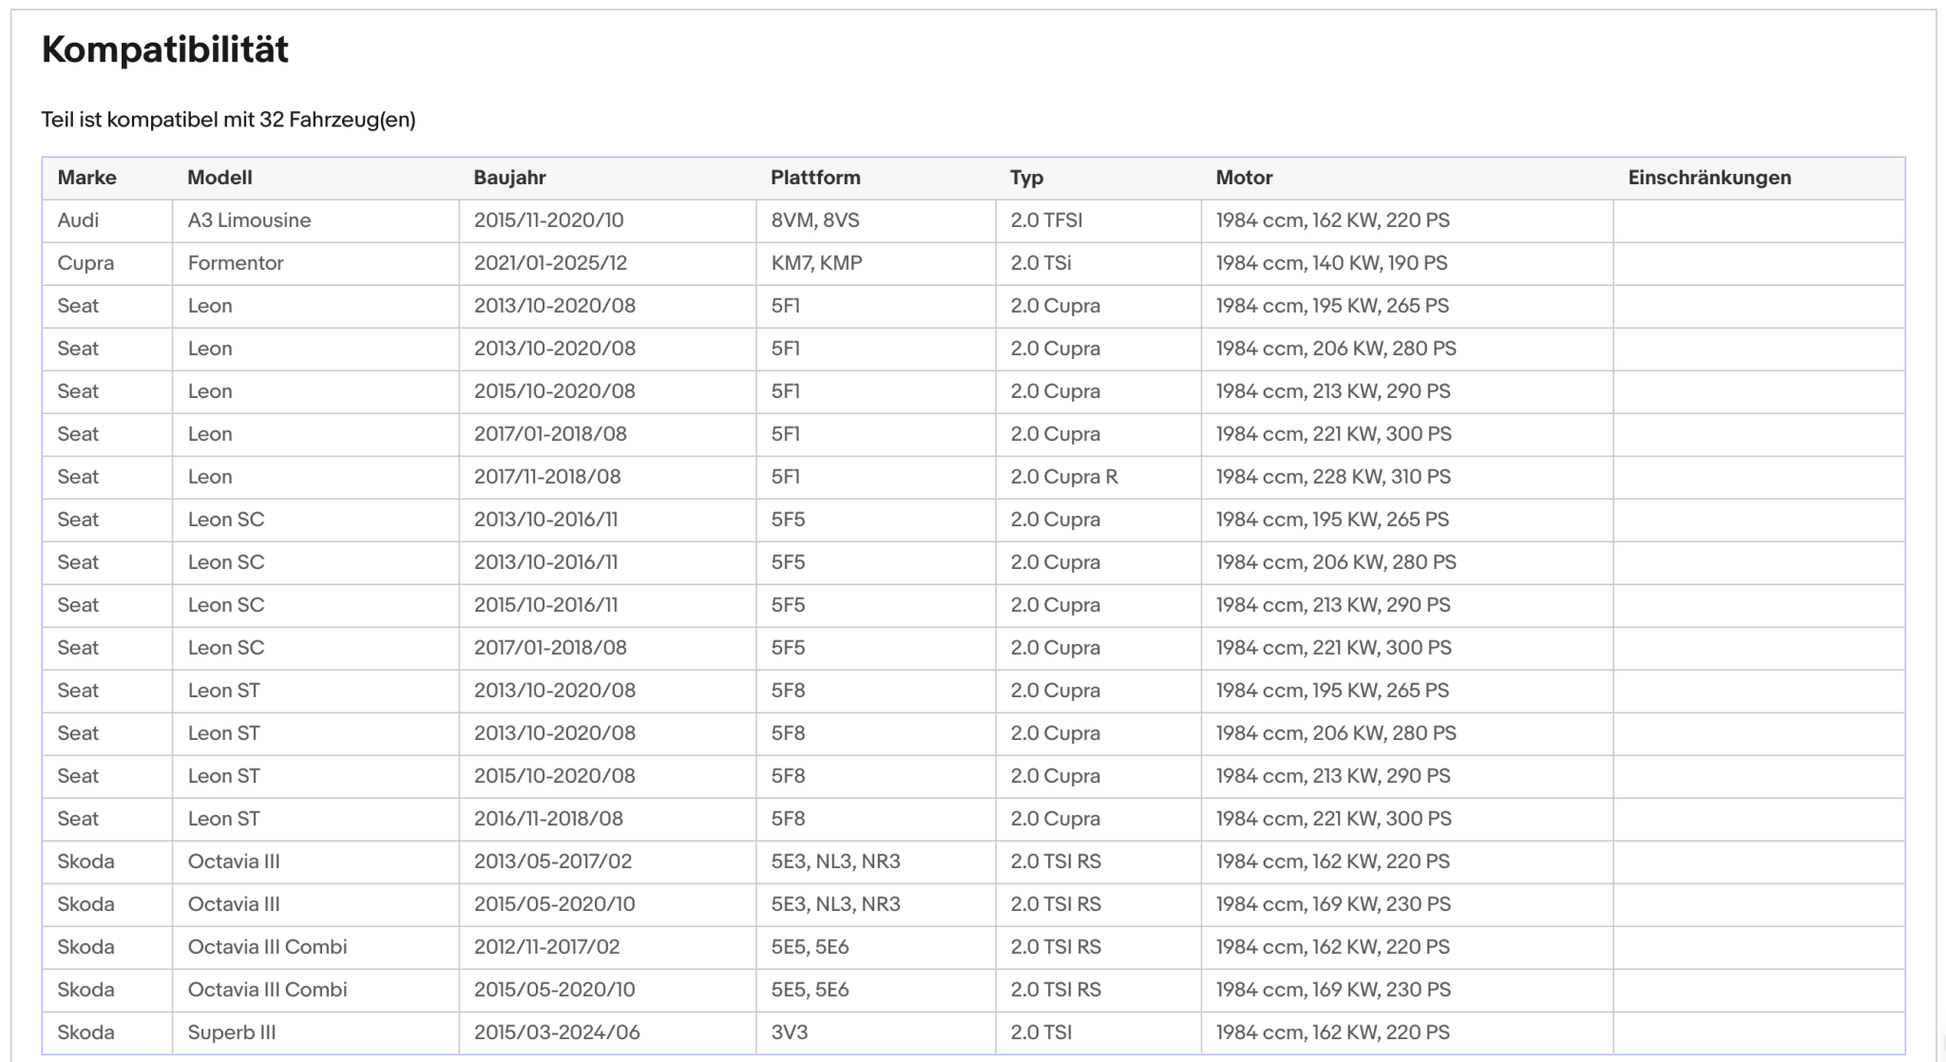The height and width of the screenshot is (1062, 1946).
Task: Click the 3V3 platform cell
Action: pyautogui.click(x=789, y=1032)
